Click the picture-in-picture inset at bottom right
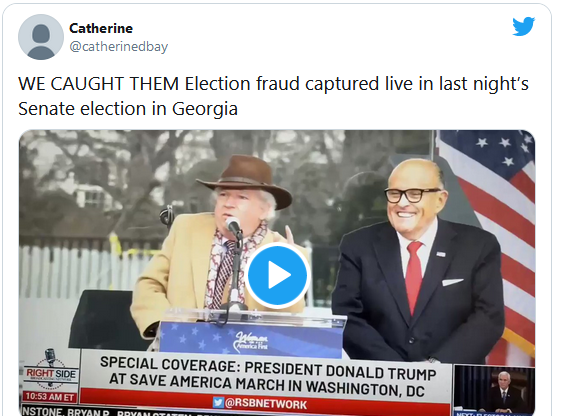The width and height of the screenshot is (570, 416). 494,390
